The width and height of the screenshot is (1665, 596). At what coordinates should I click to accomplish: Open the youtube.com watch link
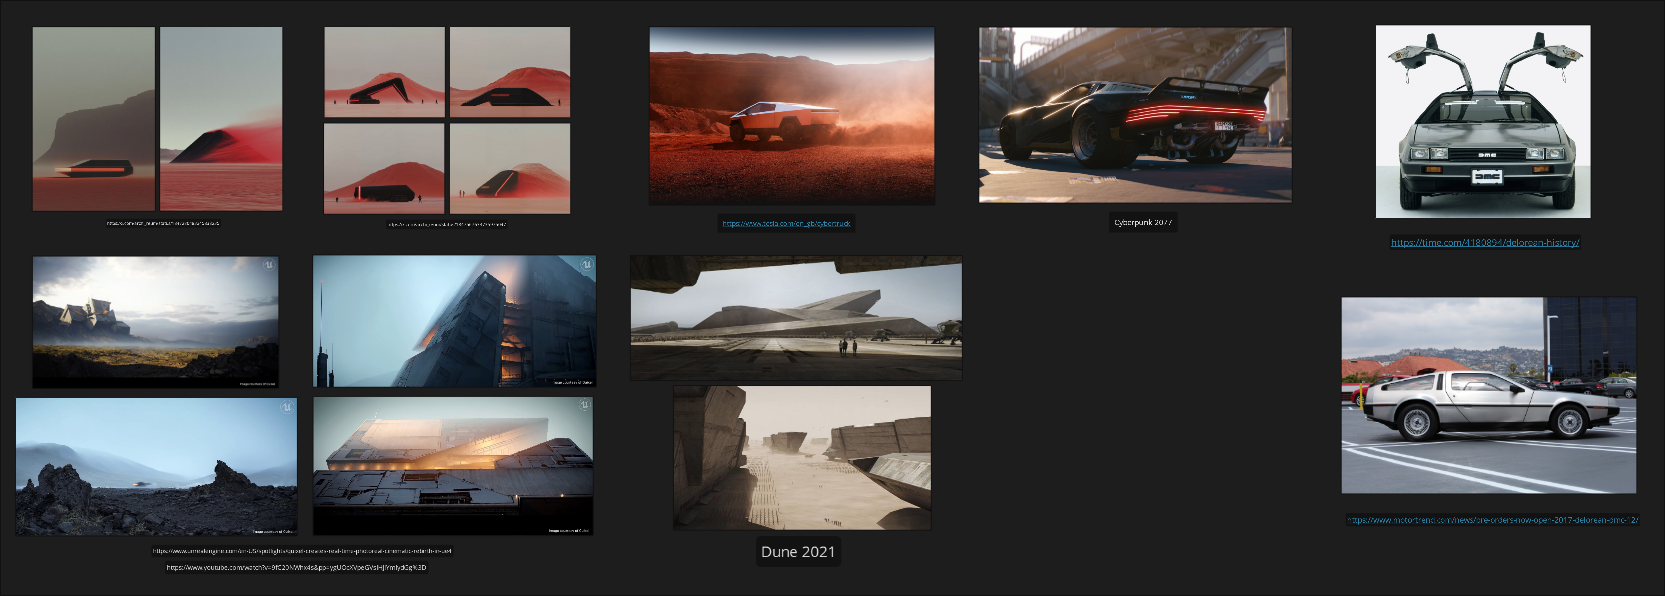pyautogui.click(x=296, y=567)
